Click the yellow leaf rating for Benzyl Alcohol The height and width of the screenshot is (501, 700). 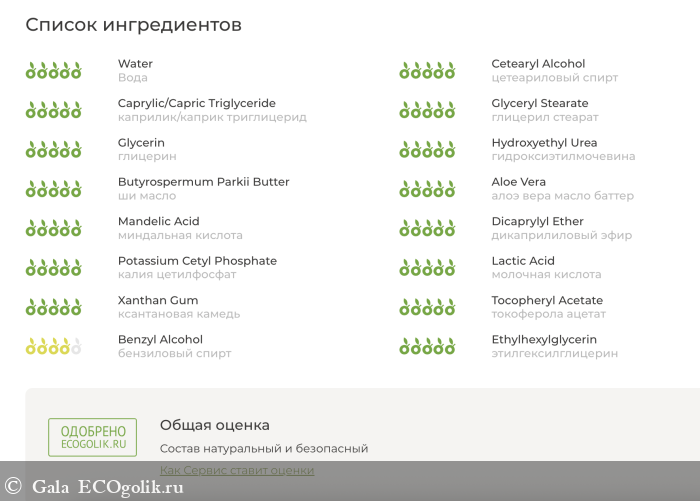tap(53, 347)
